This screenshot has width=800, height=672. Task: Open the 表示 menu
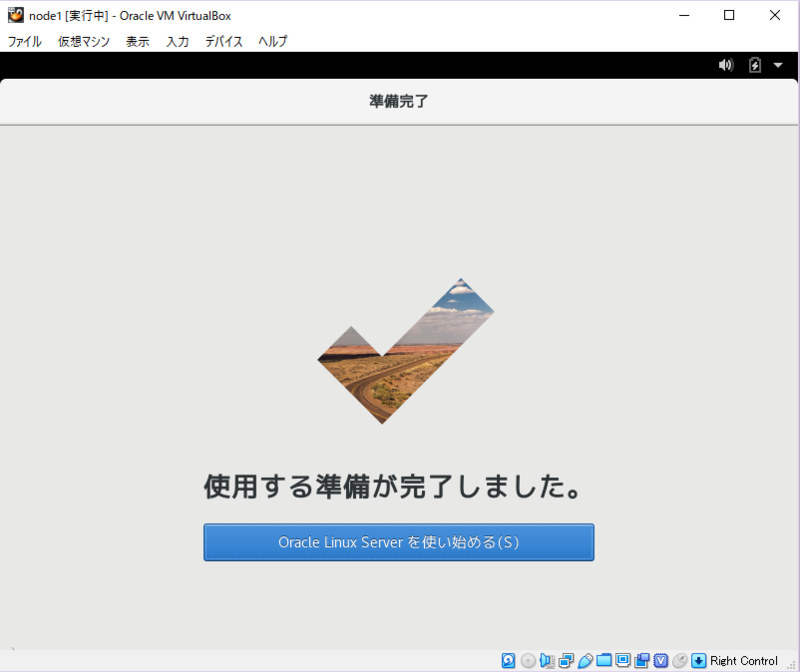[x=138, y=41]
